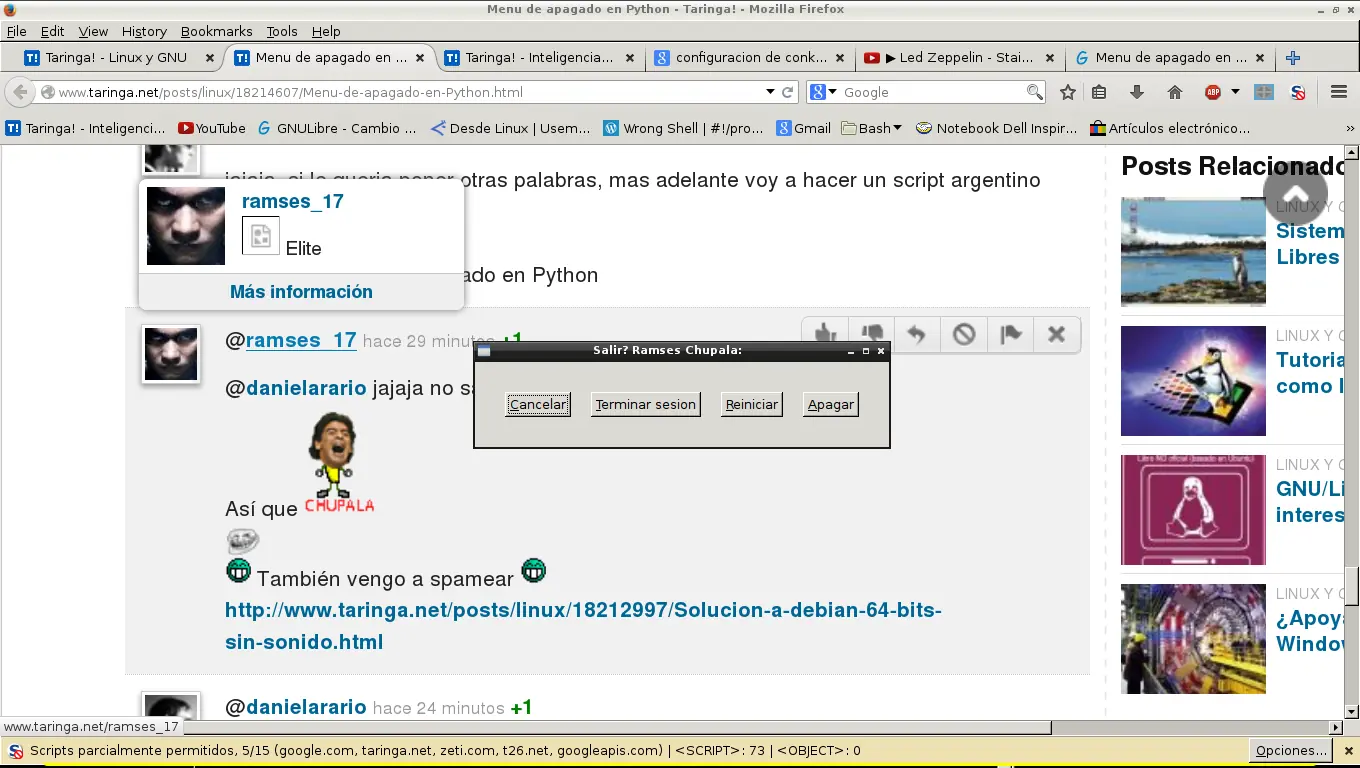Like the comment with thumbs up
Viewport: 1360px width, 768px height.
pos(824,334)
